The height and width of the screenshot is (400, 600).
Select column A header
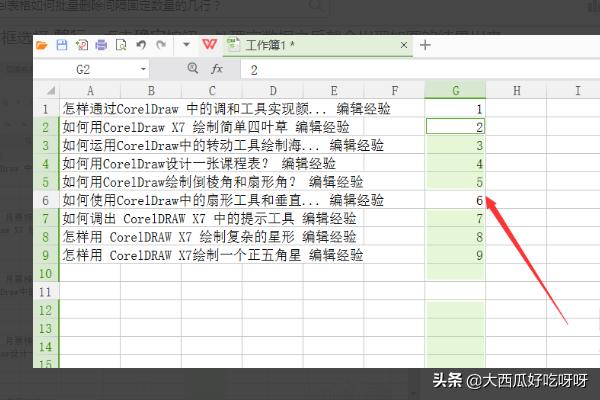click(90, 90)
